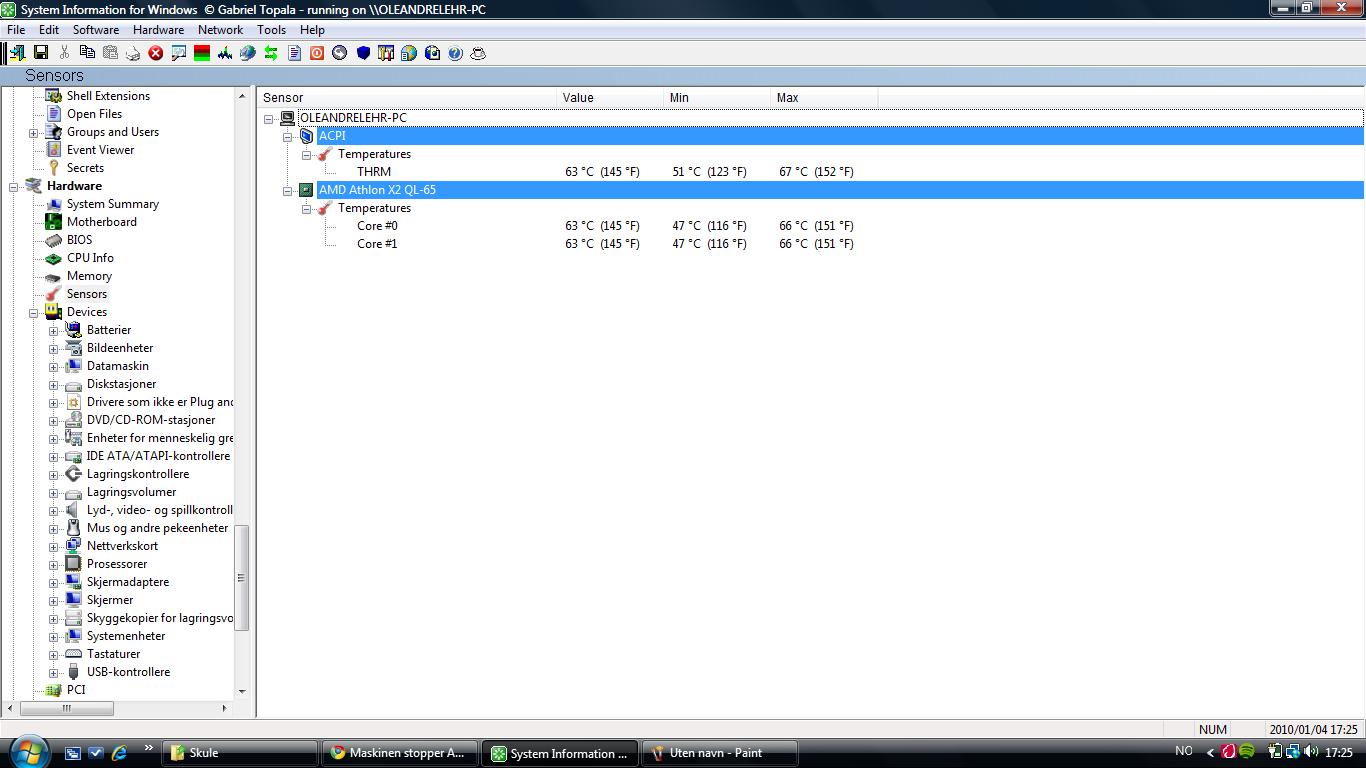The image size is (1366, 768).
Task: Open the Software menu
Action: (x=96, y=30)
